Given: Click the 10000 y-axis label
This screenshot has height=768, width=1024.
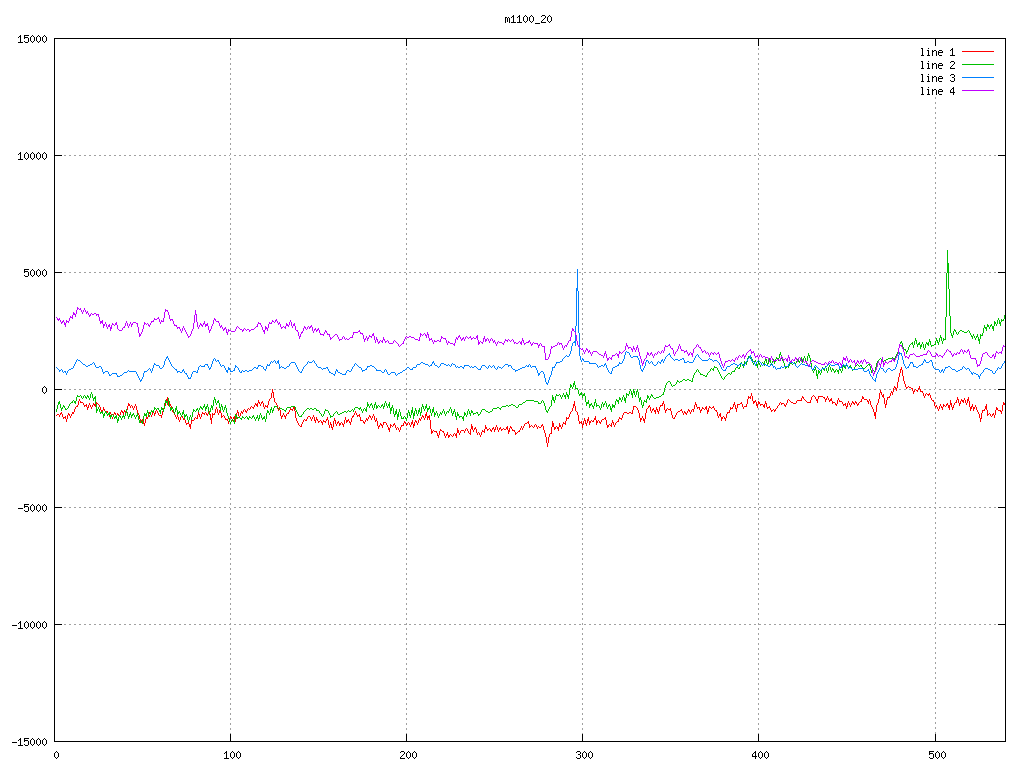Looking at the screenshot, I should pyautogui.click(x=33, y=156).
